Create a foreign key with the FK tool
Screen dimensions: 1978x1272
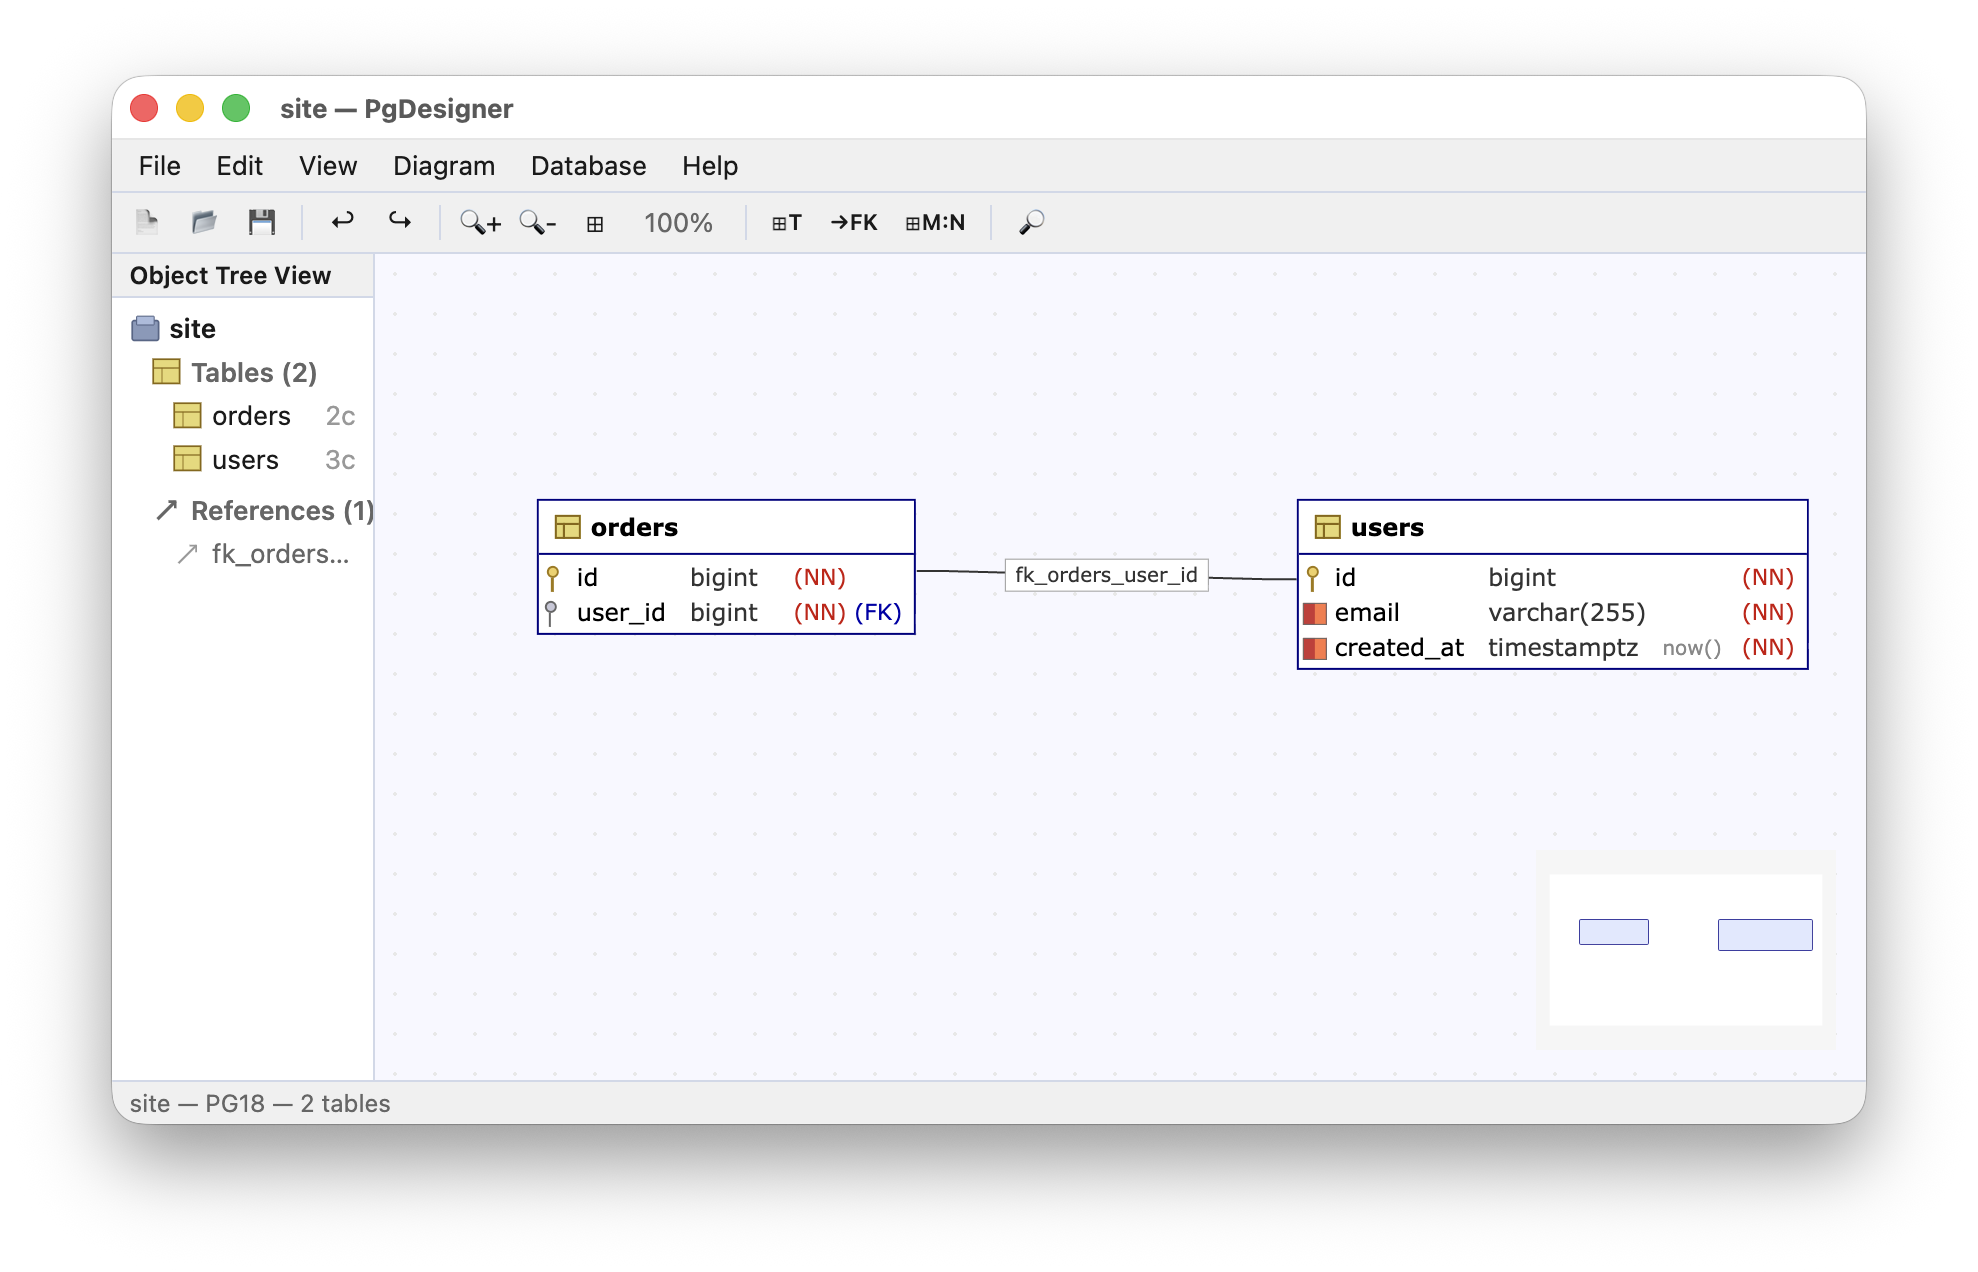(853, 222)
